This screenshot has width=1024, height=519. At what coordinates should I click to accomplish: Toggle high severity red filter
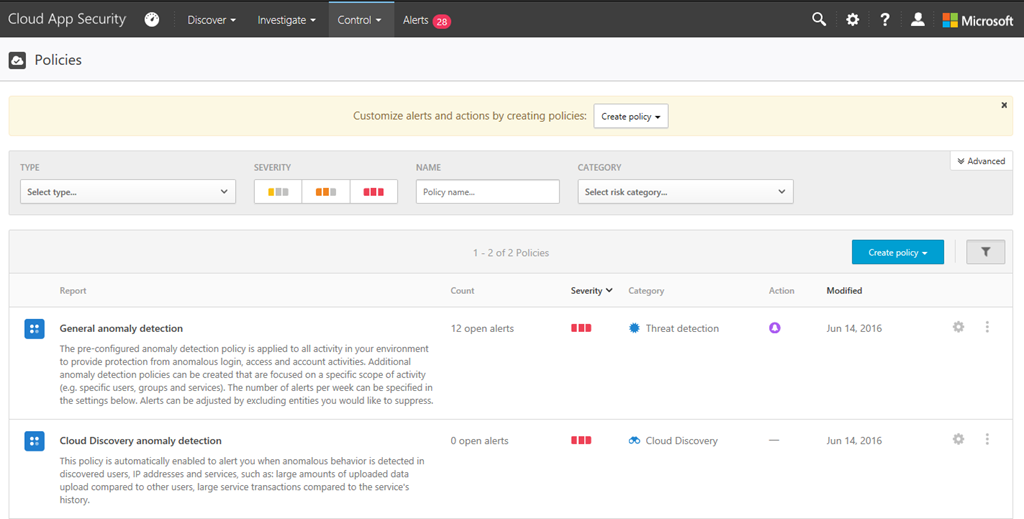(x=373, y=192)
